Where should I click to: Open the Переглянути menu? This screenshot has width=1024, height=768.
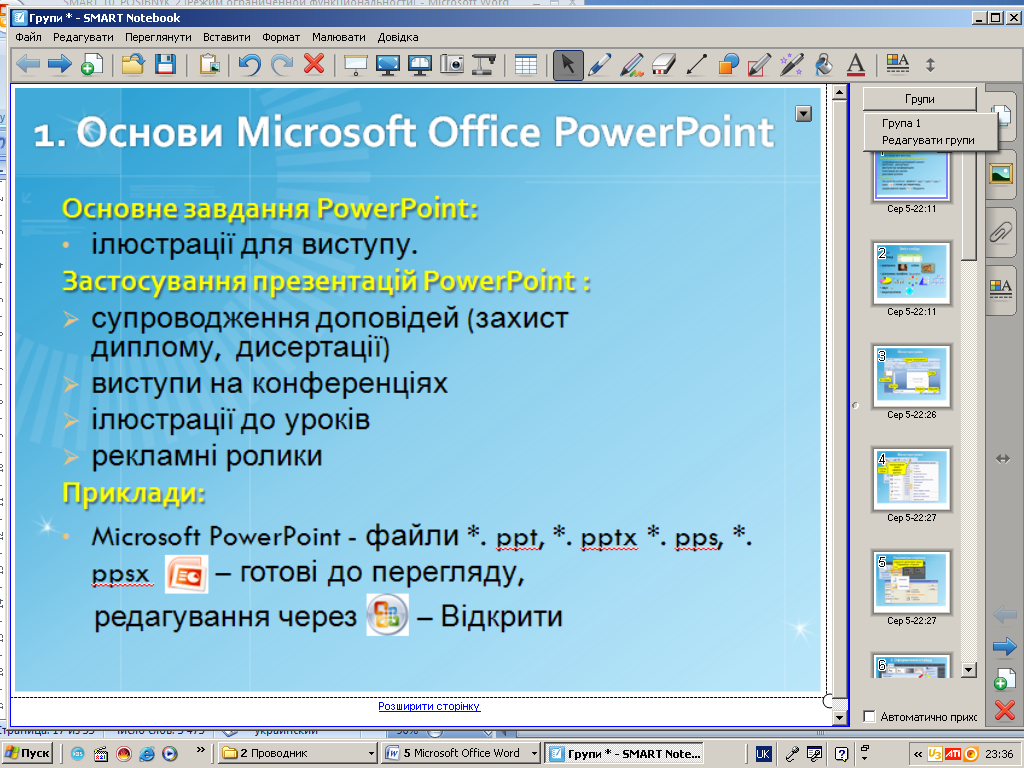pyautogui.click(x=158, y=37)
